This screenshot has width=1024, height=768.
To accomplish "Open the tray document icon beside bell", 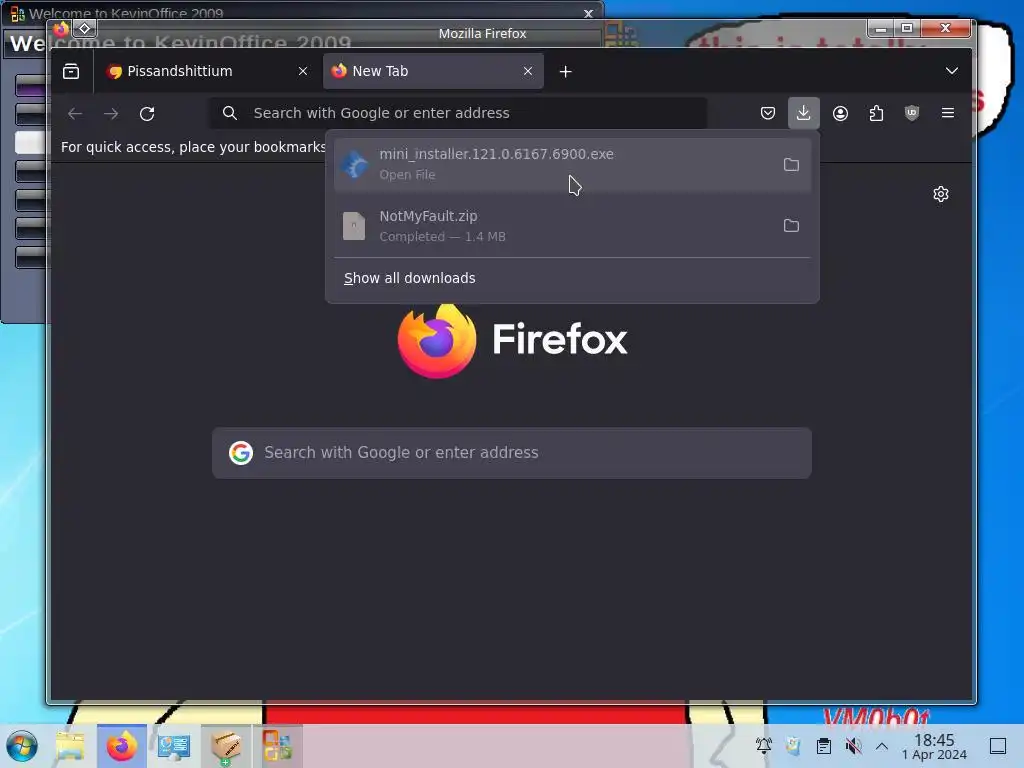I will [x=793, y=745].
